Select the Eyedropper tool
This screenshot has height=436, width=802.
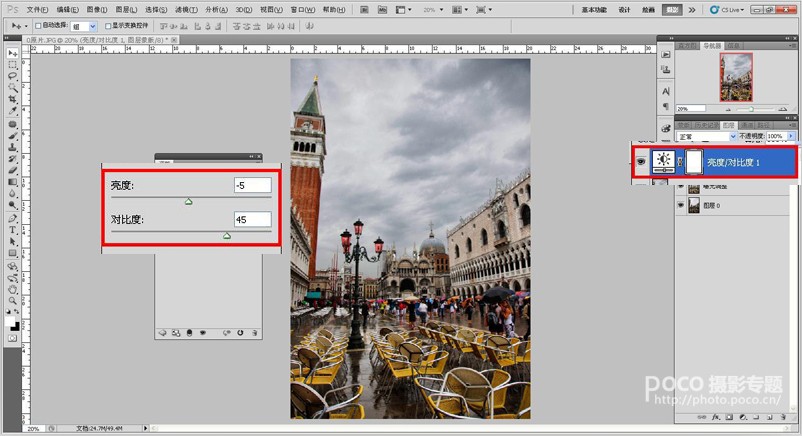coord(13,111)
